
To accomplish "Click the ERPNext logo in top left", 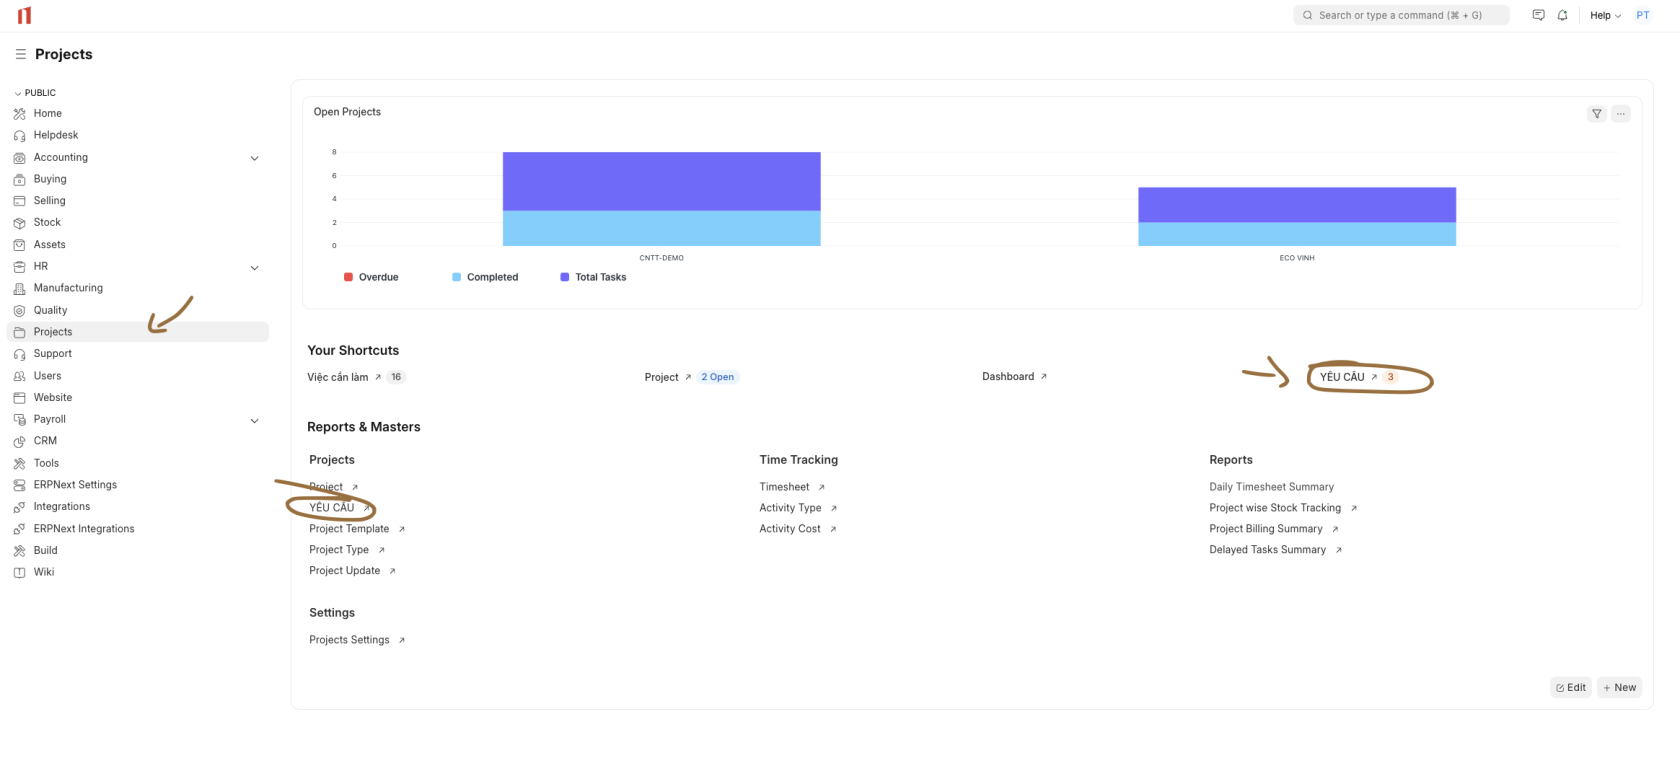I will point(24,15).
